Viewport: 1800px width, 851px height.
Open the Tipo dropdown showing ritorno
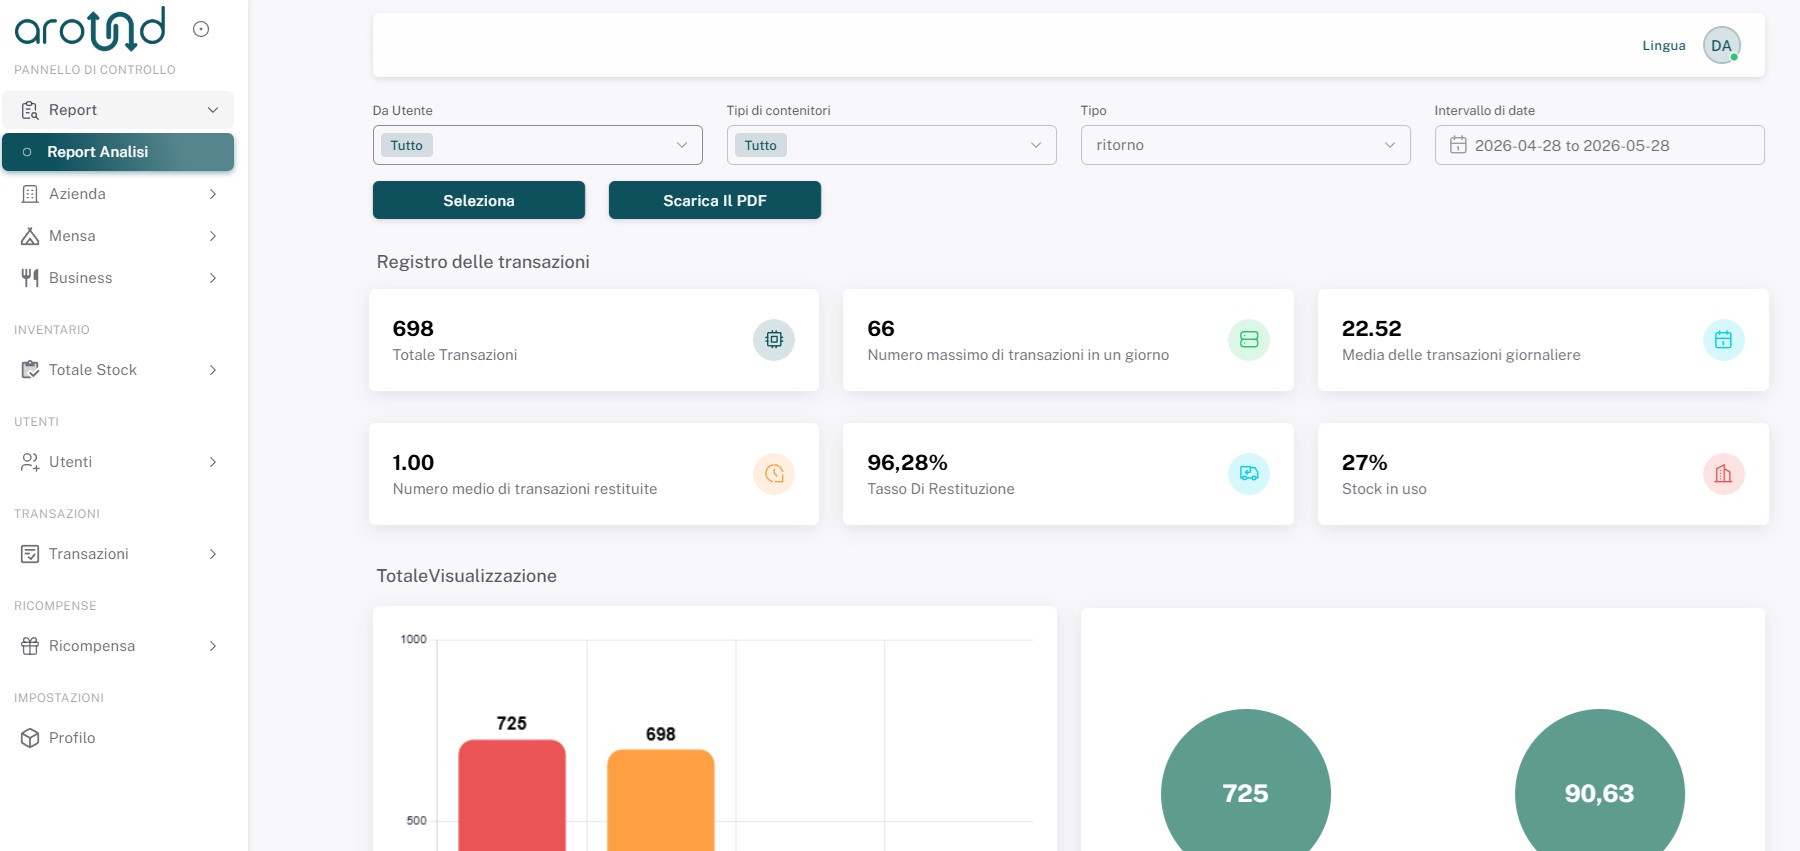click(x=1246, y=145)
